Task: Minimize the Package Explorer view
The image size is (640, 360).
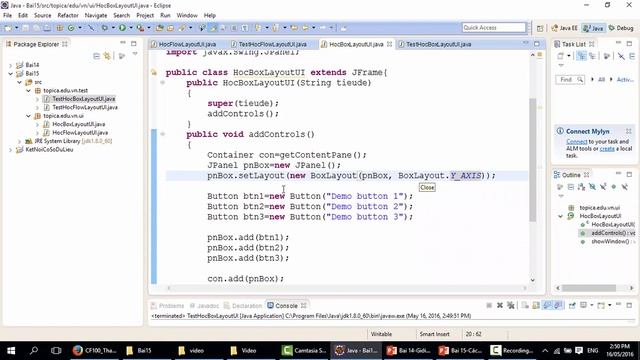Action: (x=123, y=43)
